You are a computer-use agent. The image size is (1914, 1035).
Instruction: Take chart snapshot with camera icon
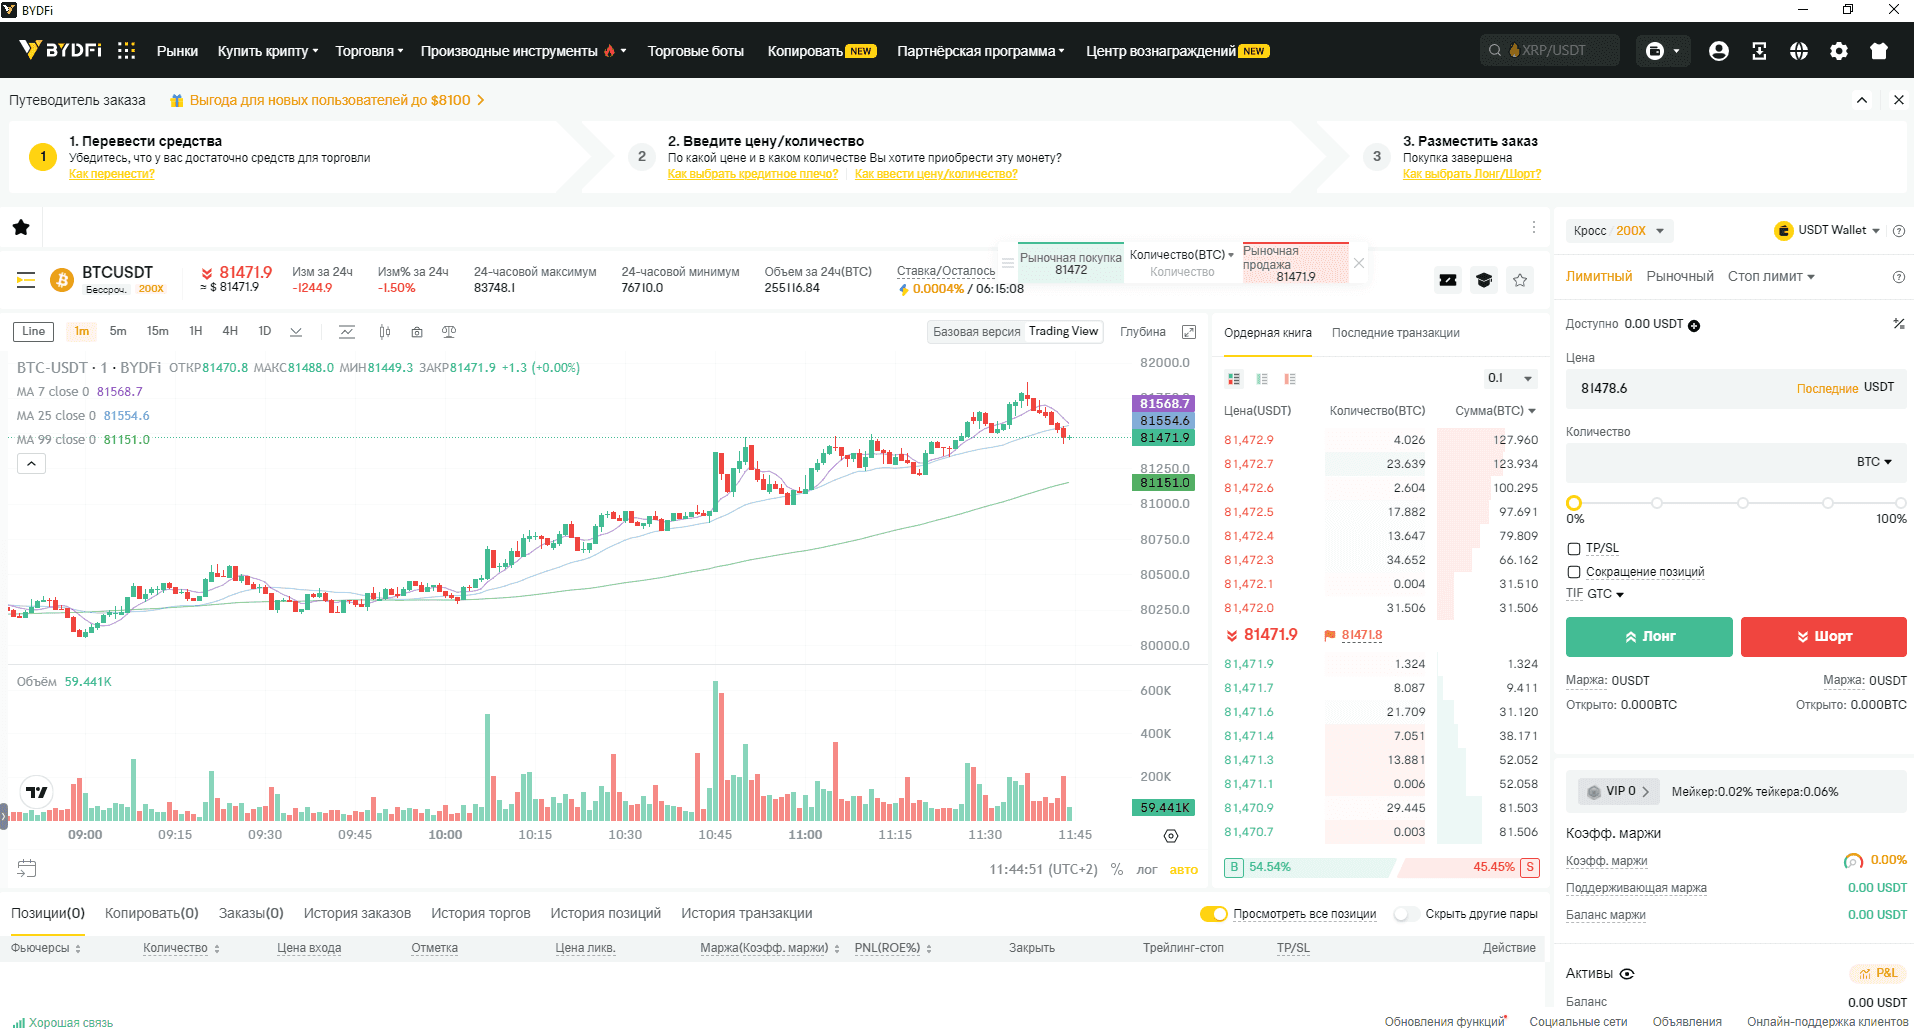(x=417, y=331)
